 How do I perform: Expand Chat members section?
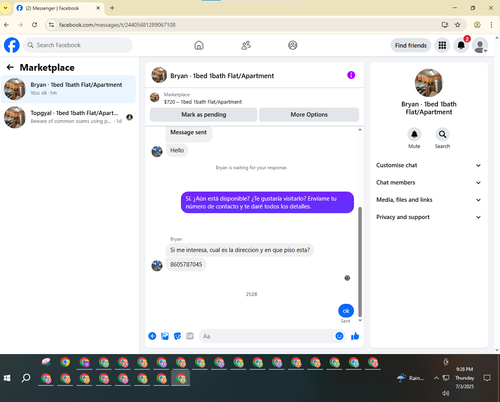pyautogui.click(x=429, y=183)
